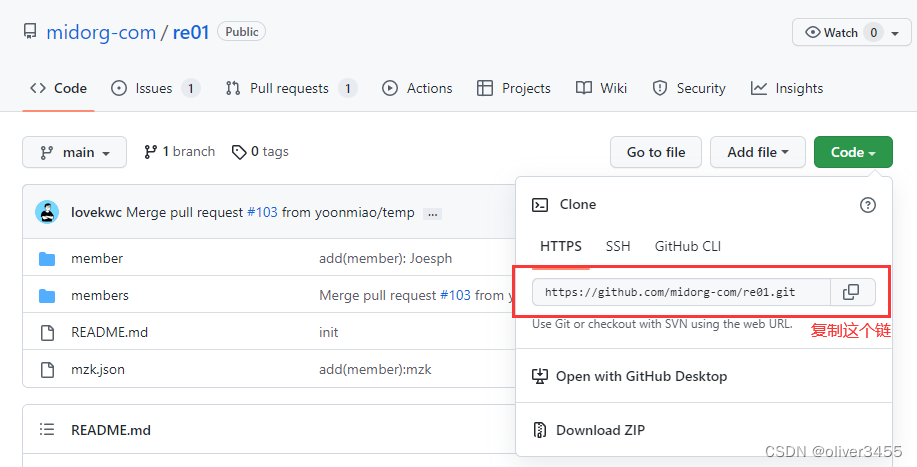This screenshot has height=467, width=917.
Task: Click the Projects table icon
Action: pyautogui.click(x=485, y=88)
